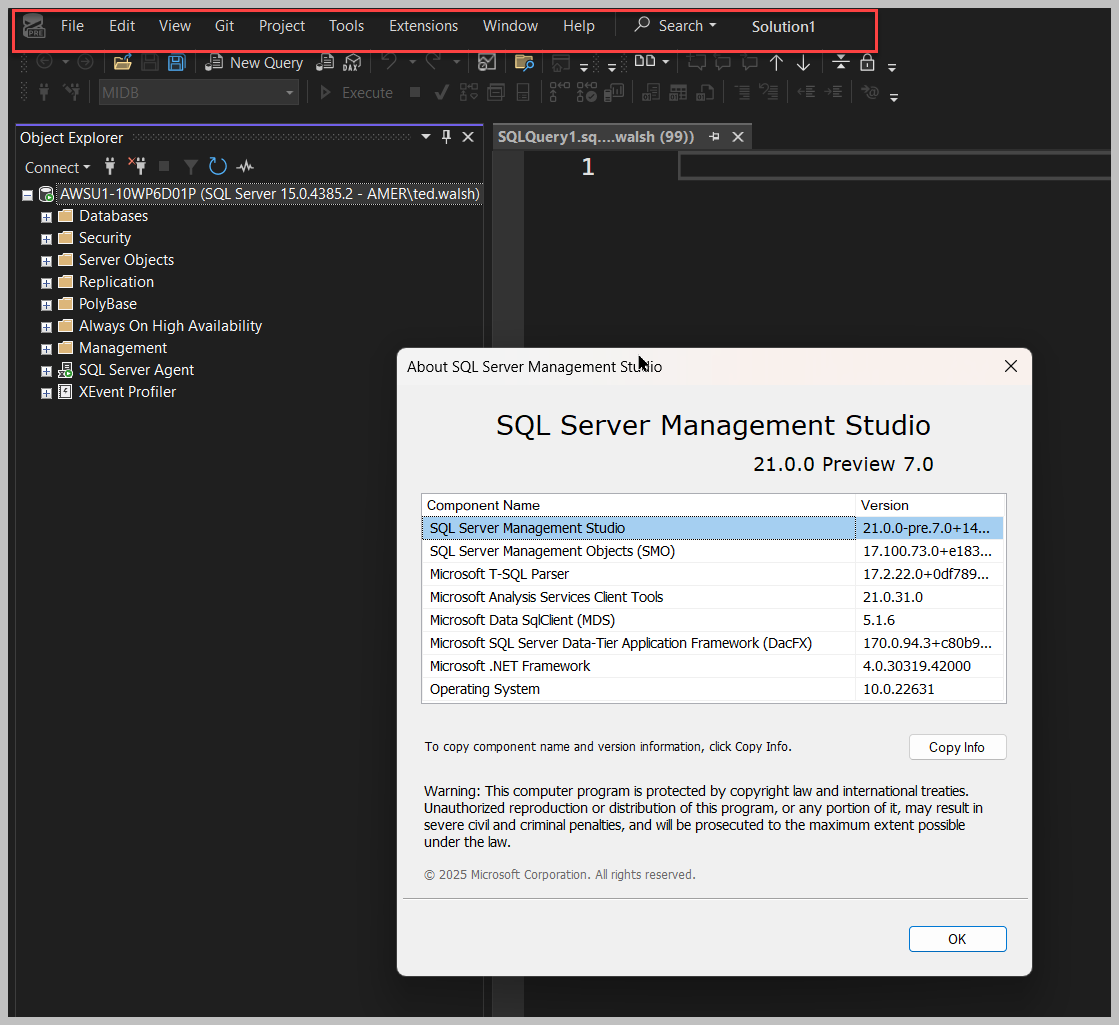
Task: Select the XEvent Profiler node
Action: [x=127, y=393]
